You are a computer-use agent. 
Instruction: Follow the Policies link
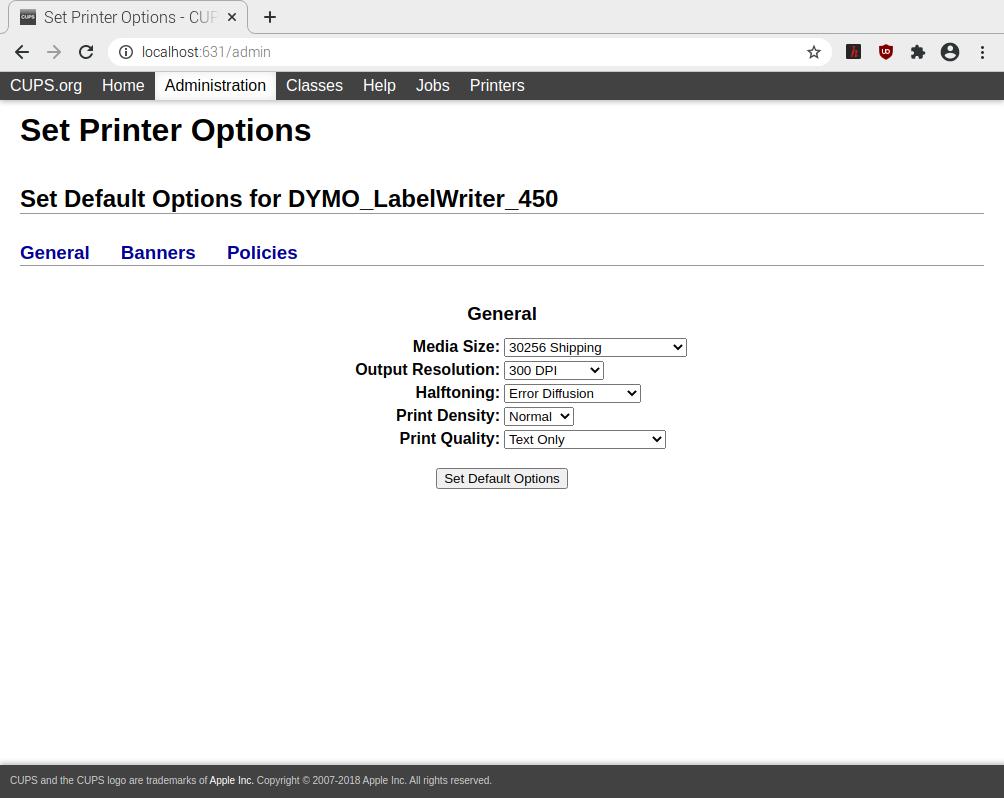(262, 253)
